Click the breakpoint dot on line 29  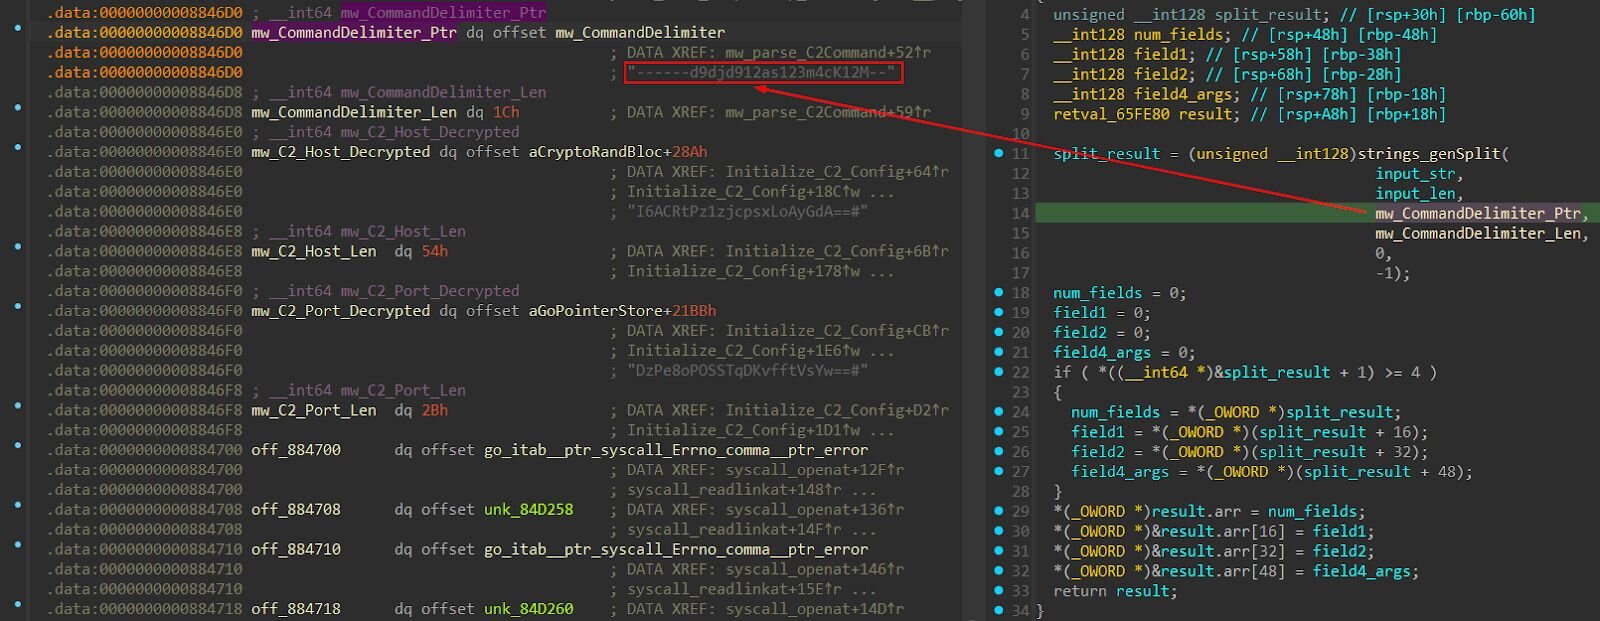[998, 511]
